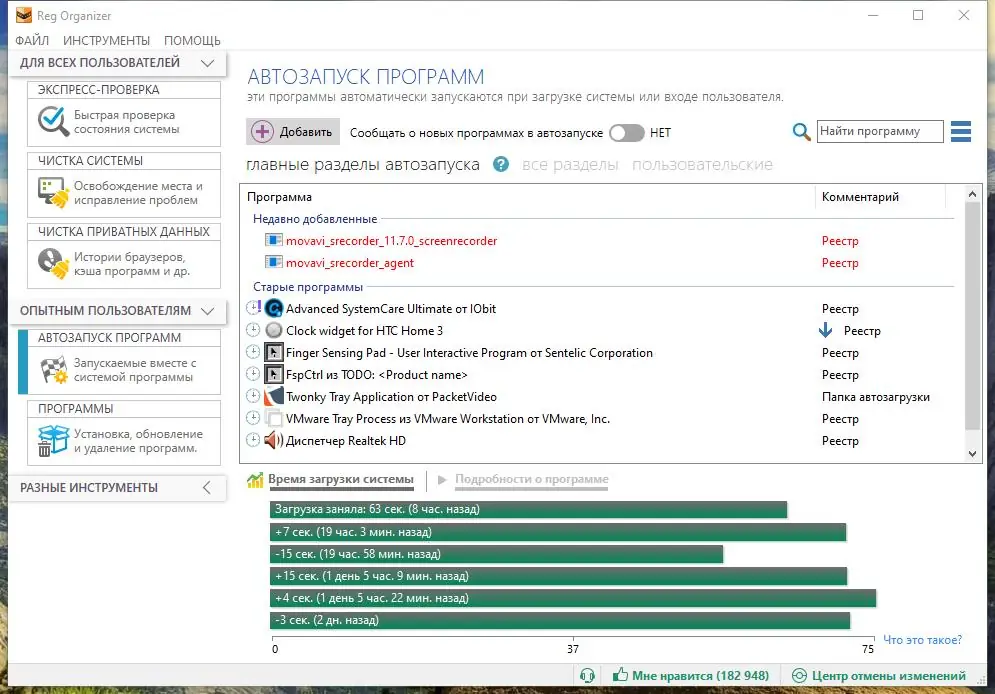
Task: Click the clock delay icon for Twonky Tray
Action: [253, 396]
